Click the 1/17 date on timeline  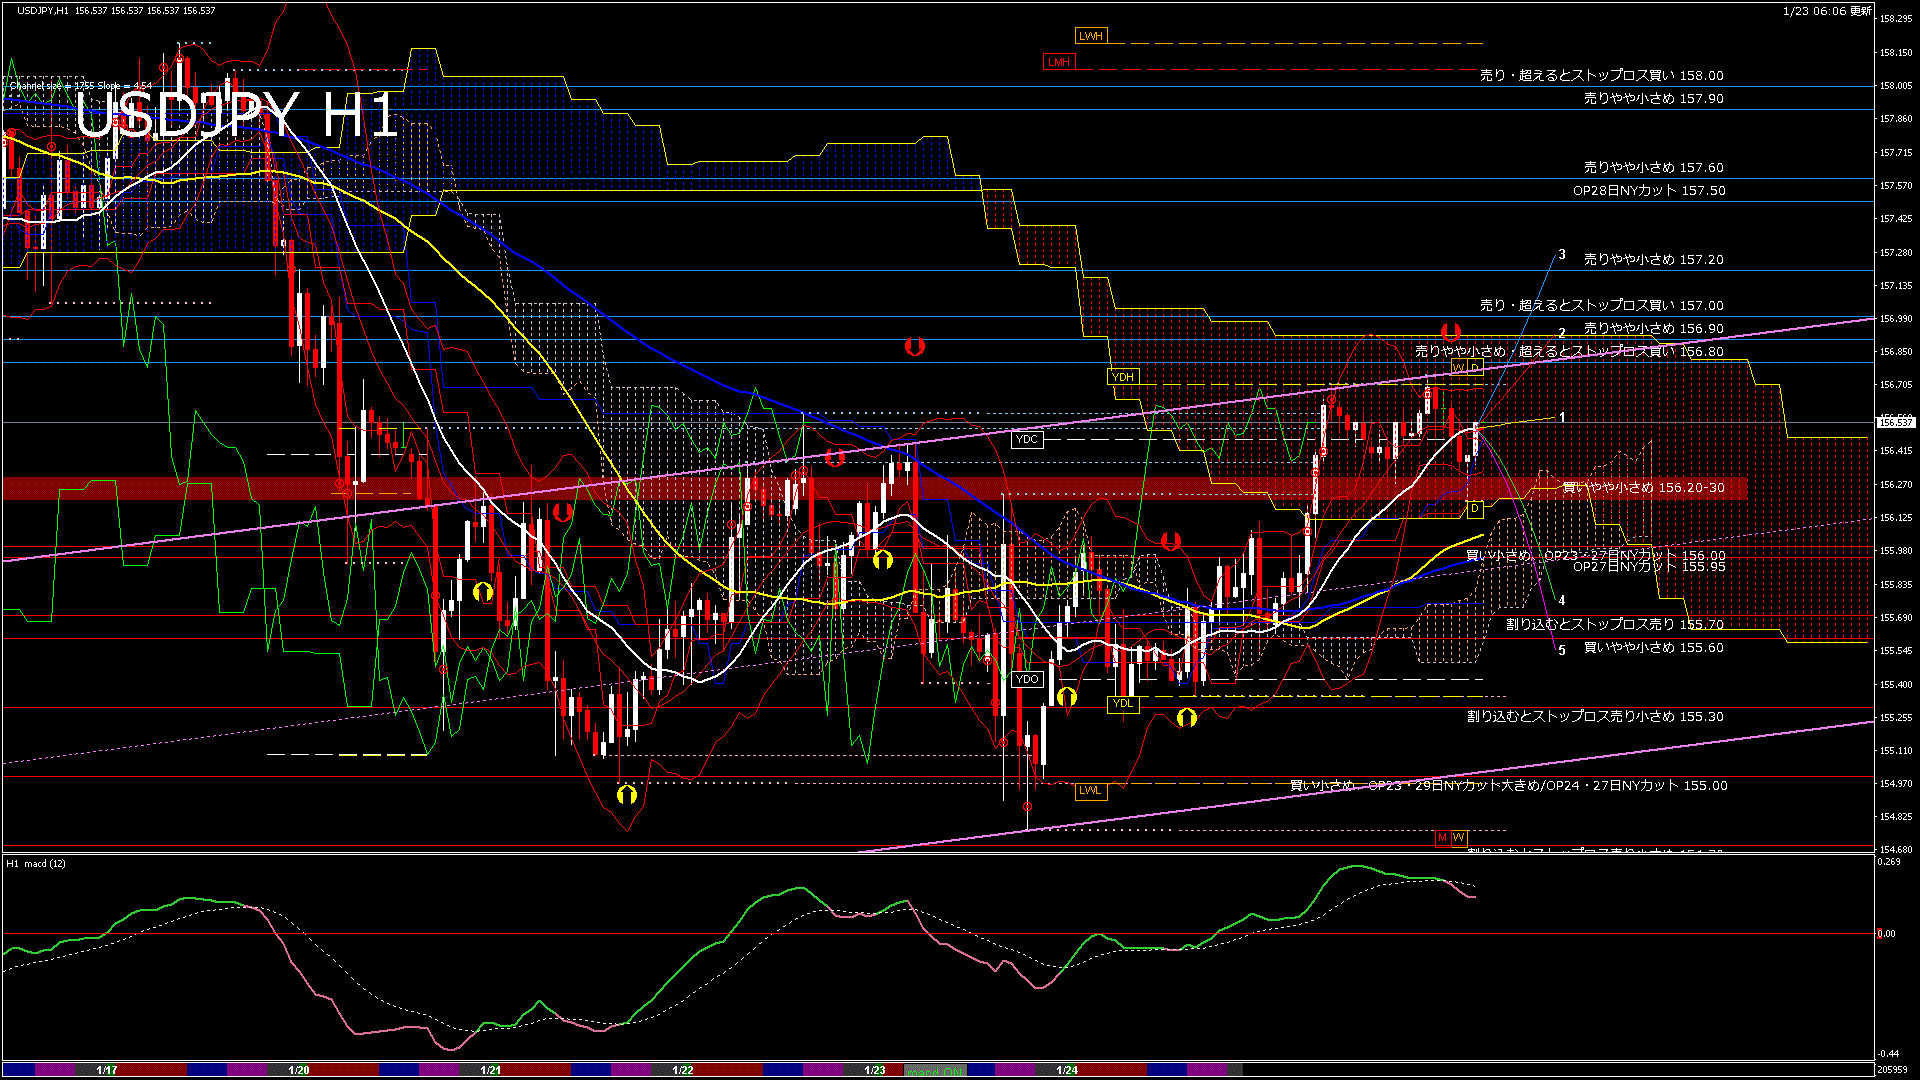[107, 1070]
